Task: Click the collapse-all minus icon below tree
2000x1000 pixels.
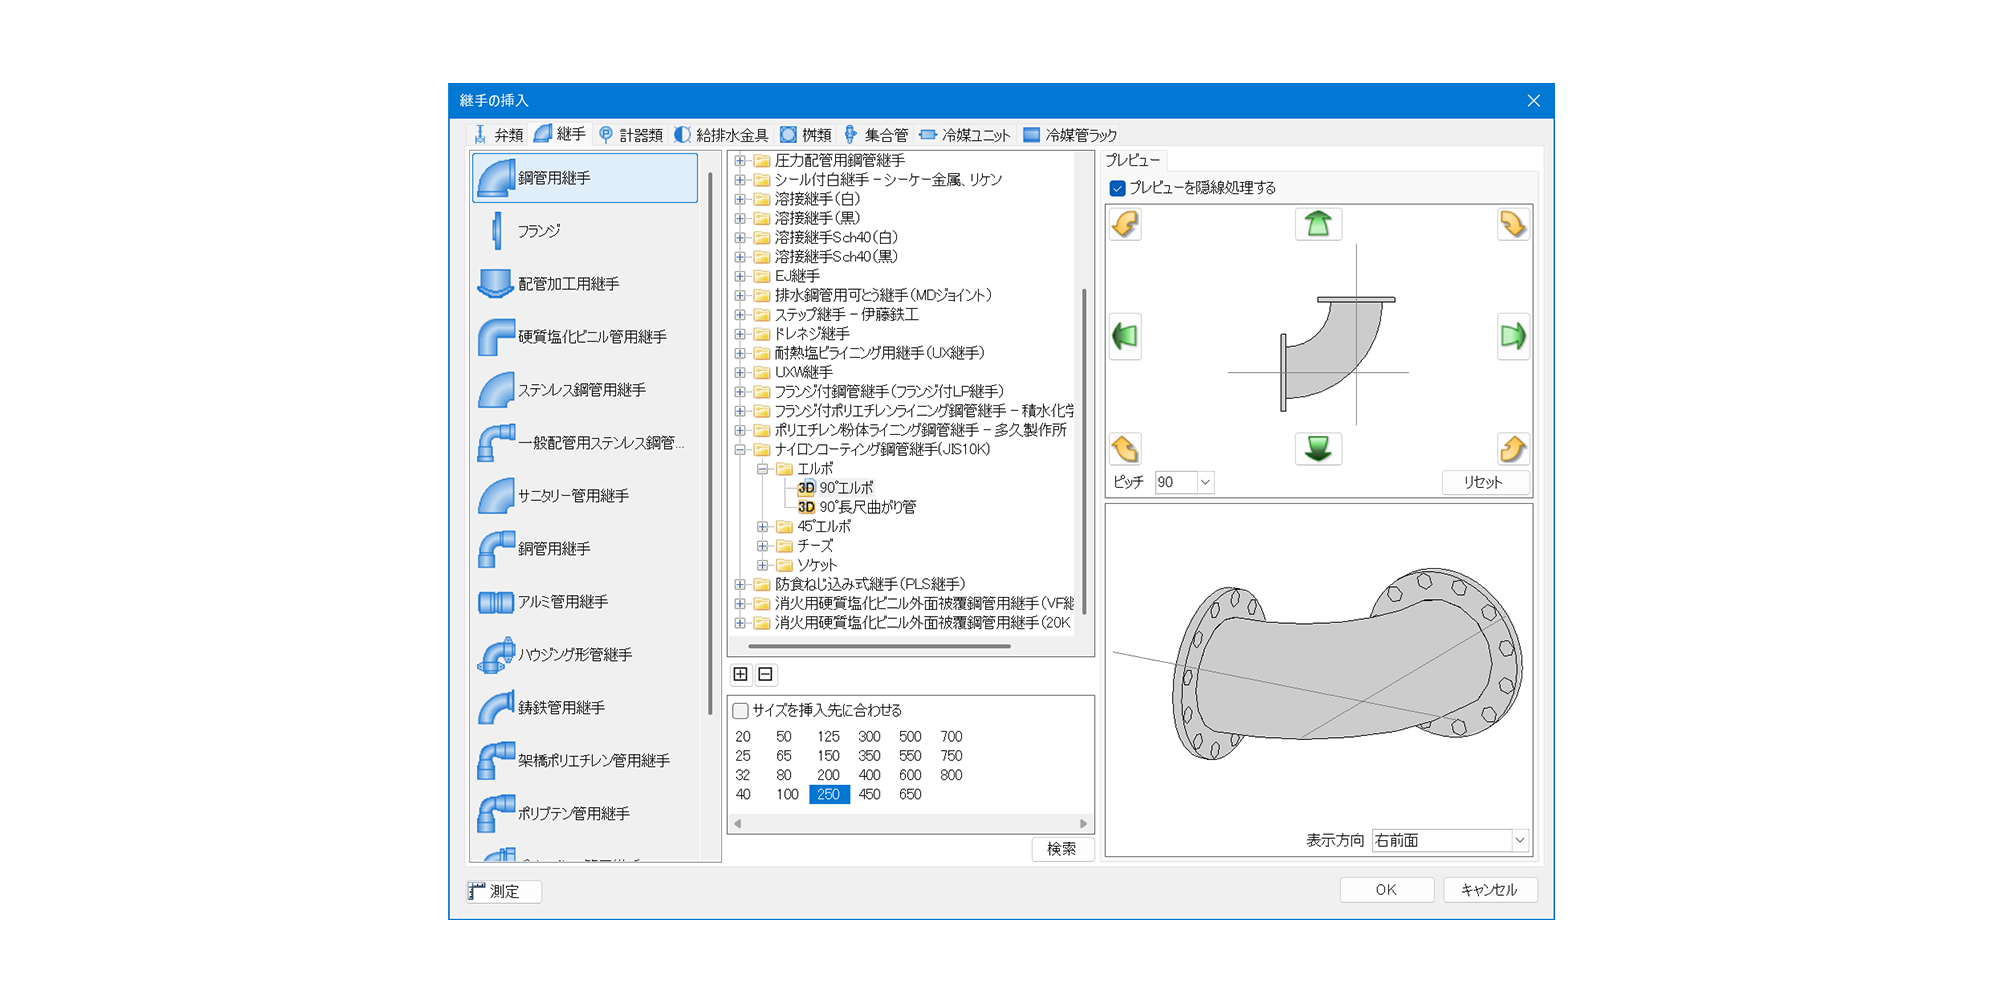Action: 766,674
